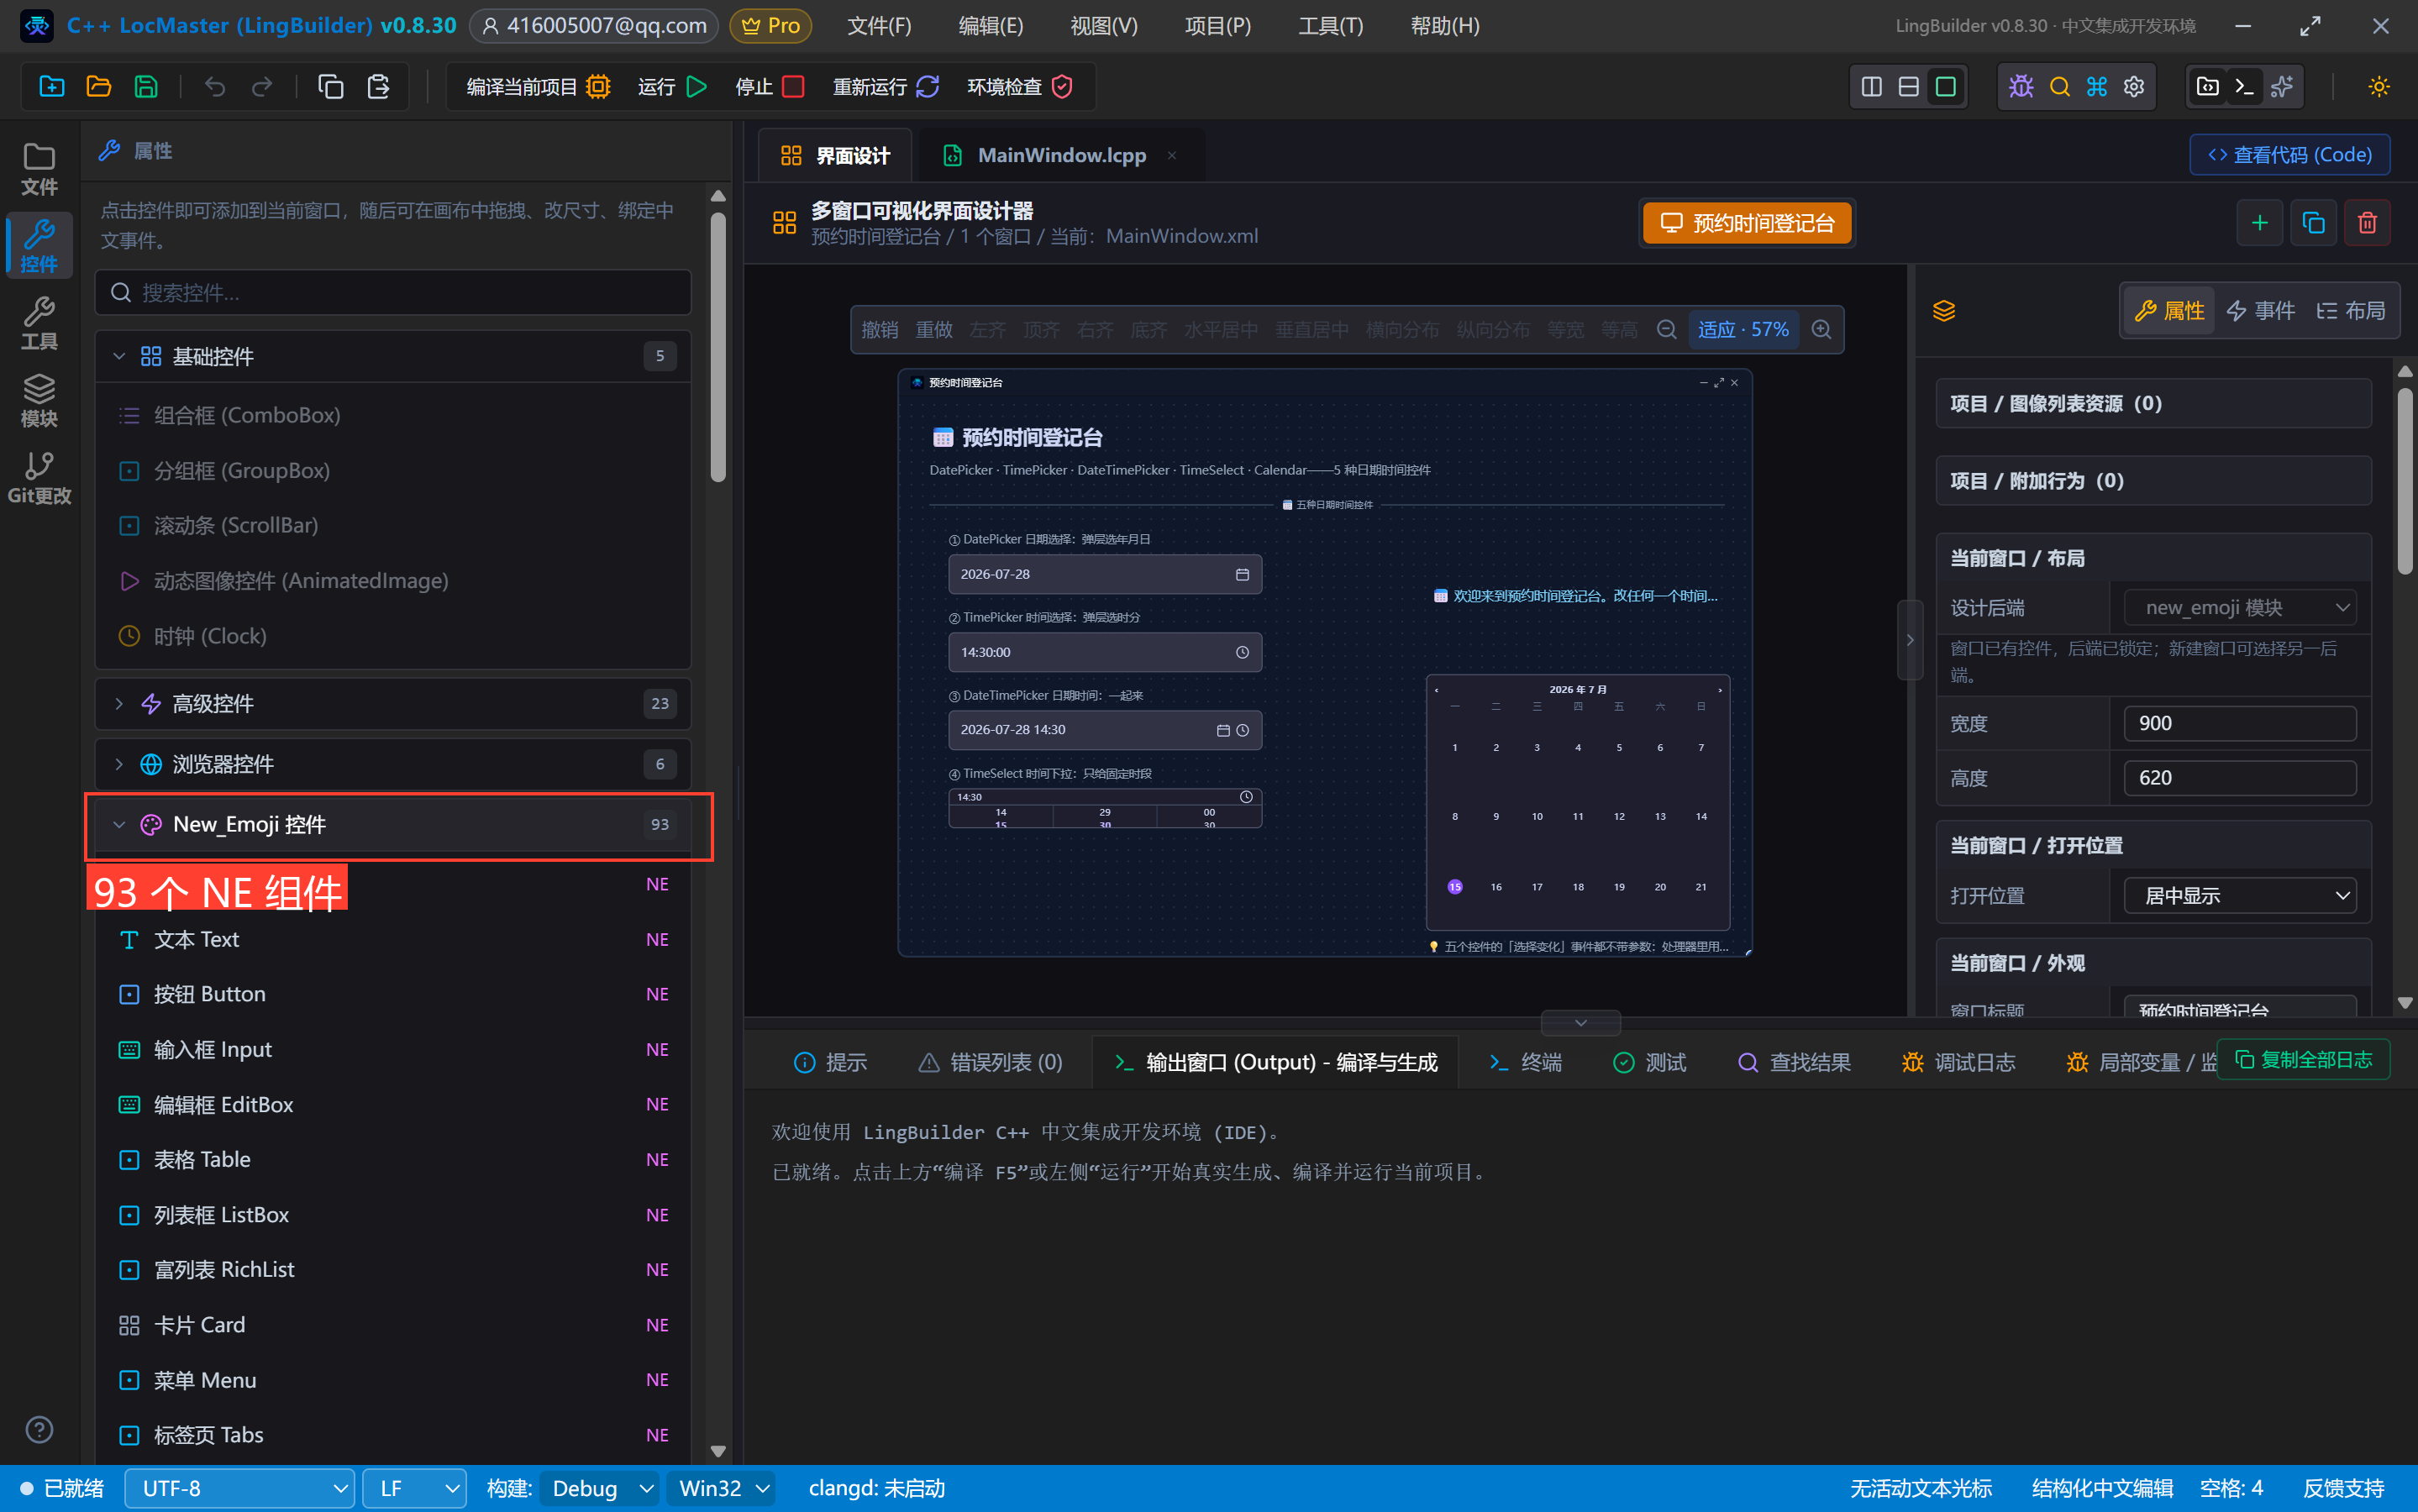The width and height of the screenshot is (2418, 1512).
Task: Add a new window with plus icon
Action: click(x=2259, y=222)
